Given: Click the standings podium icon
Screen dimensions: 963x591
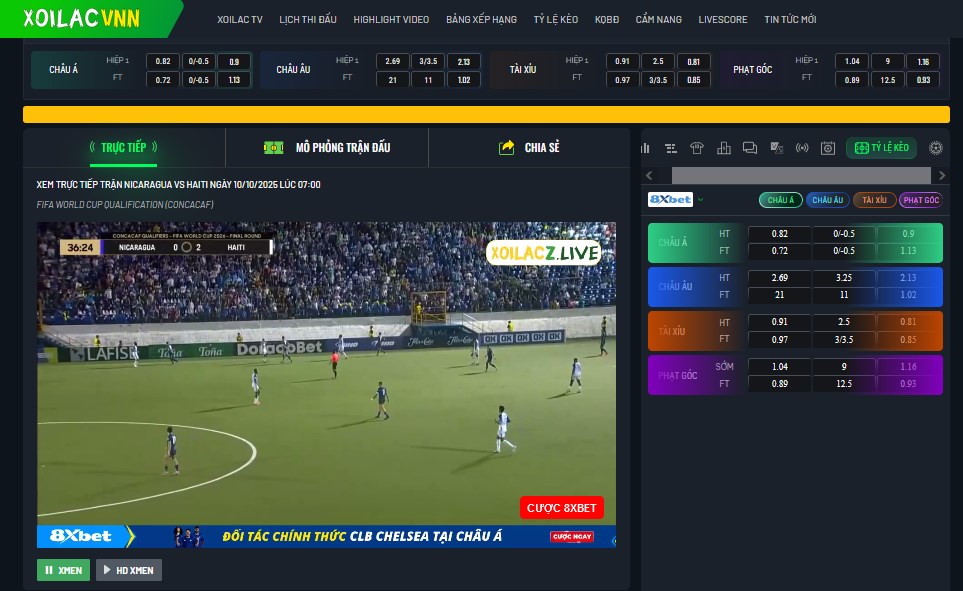Looking at the screenshot, I should (x=724, y=148).
